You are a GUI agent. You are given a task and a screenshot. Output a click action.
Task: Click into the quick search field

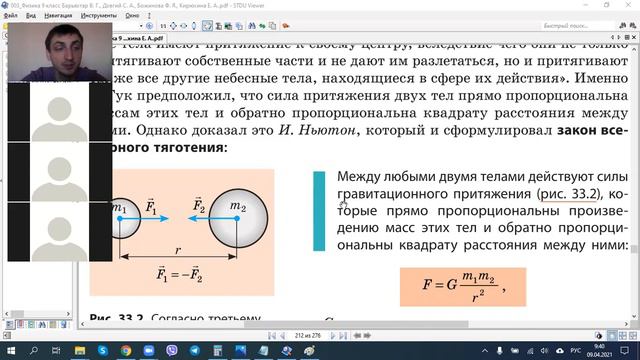578,26
